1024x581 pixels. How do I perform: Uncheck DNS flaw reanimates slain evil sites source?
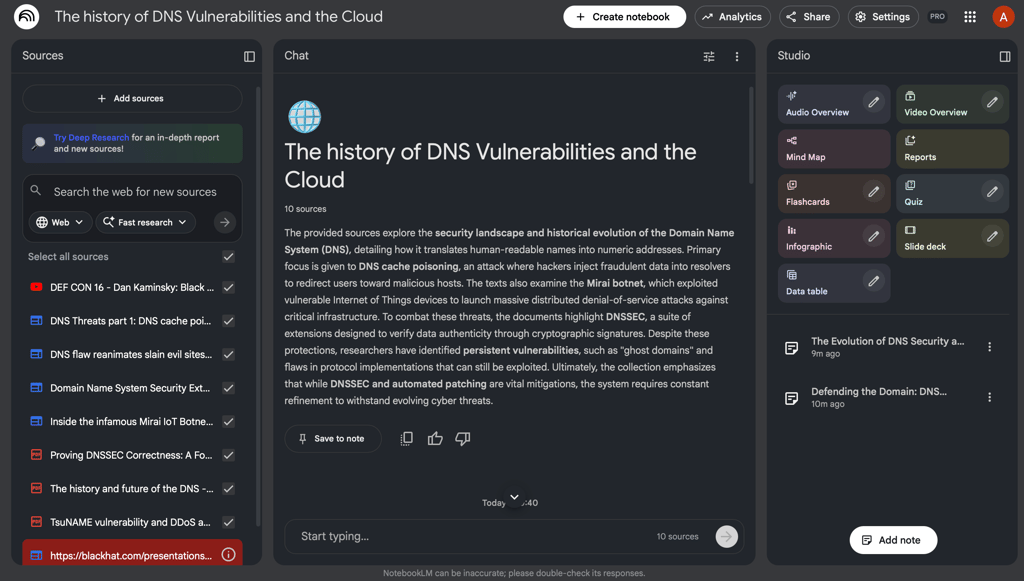(229, 354)
